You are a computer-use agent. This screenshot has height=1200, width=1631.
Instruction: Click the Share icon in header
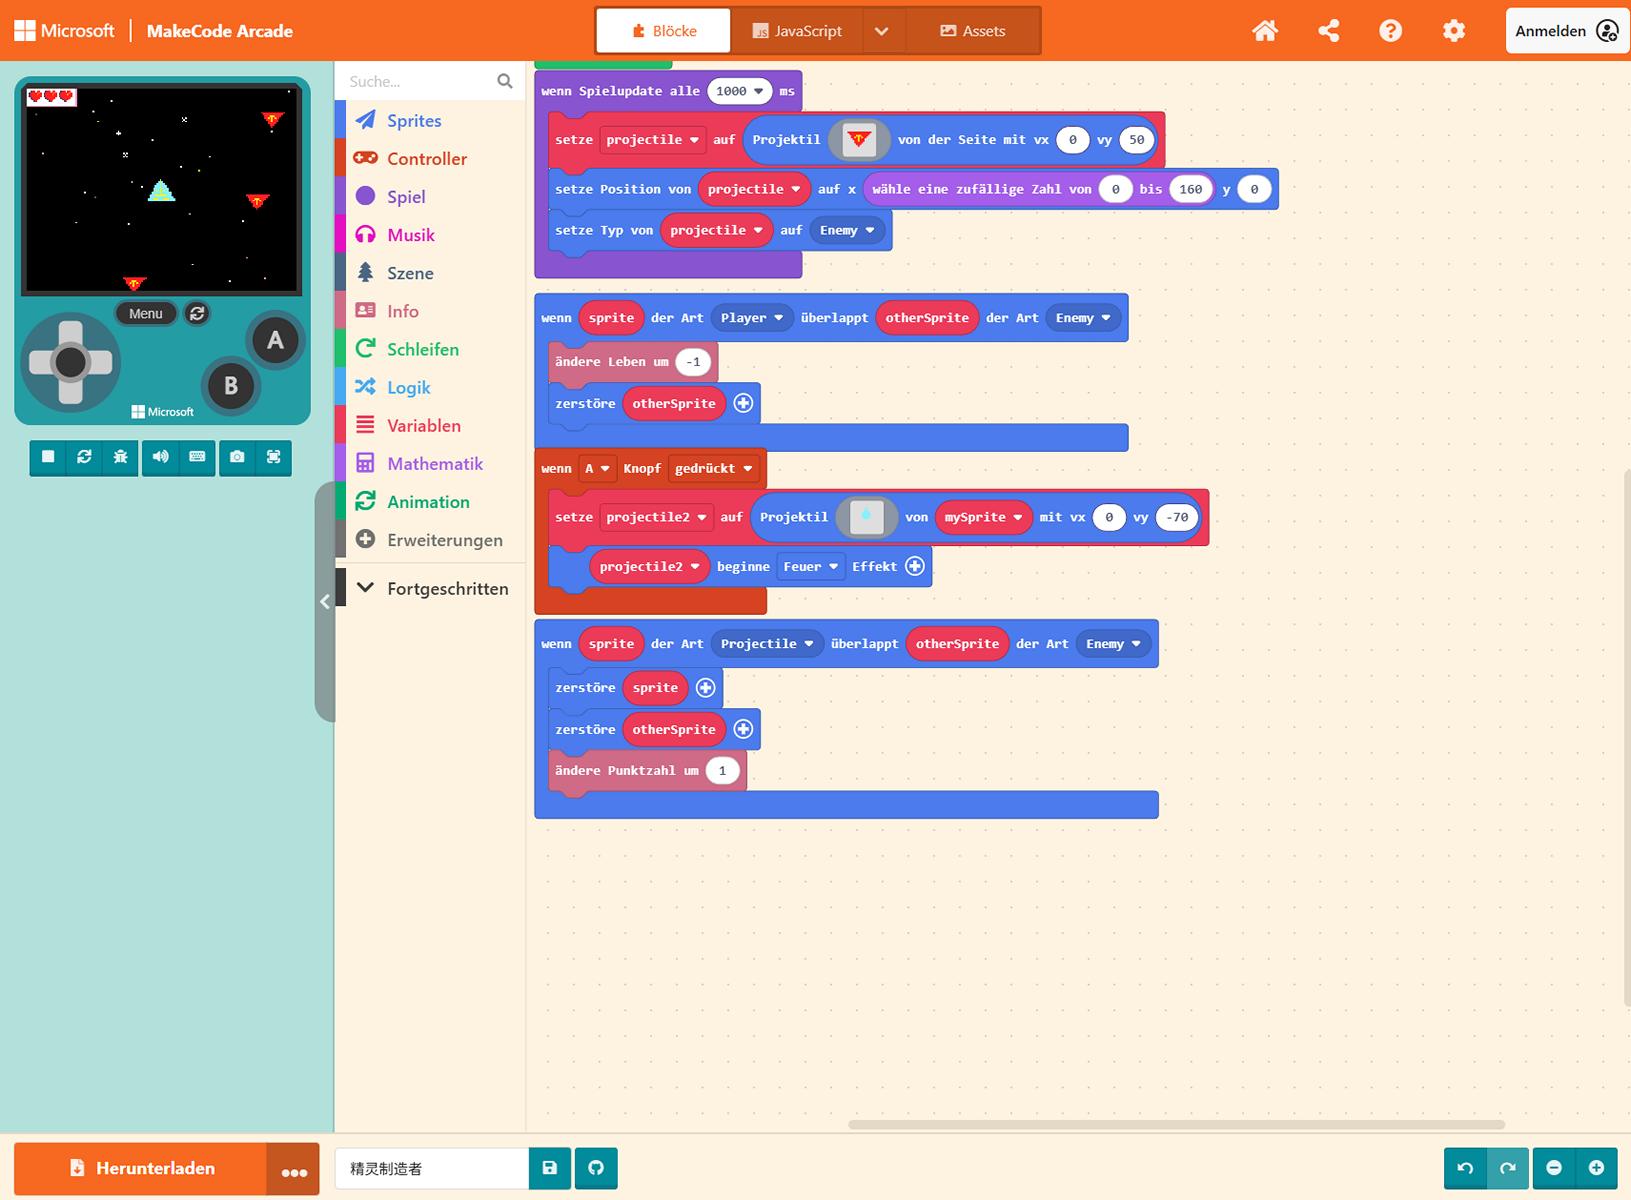(x=1328, y=31)
